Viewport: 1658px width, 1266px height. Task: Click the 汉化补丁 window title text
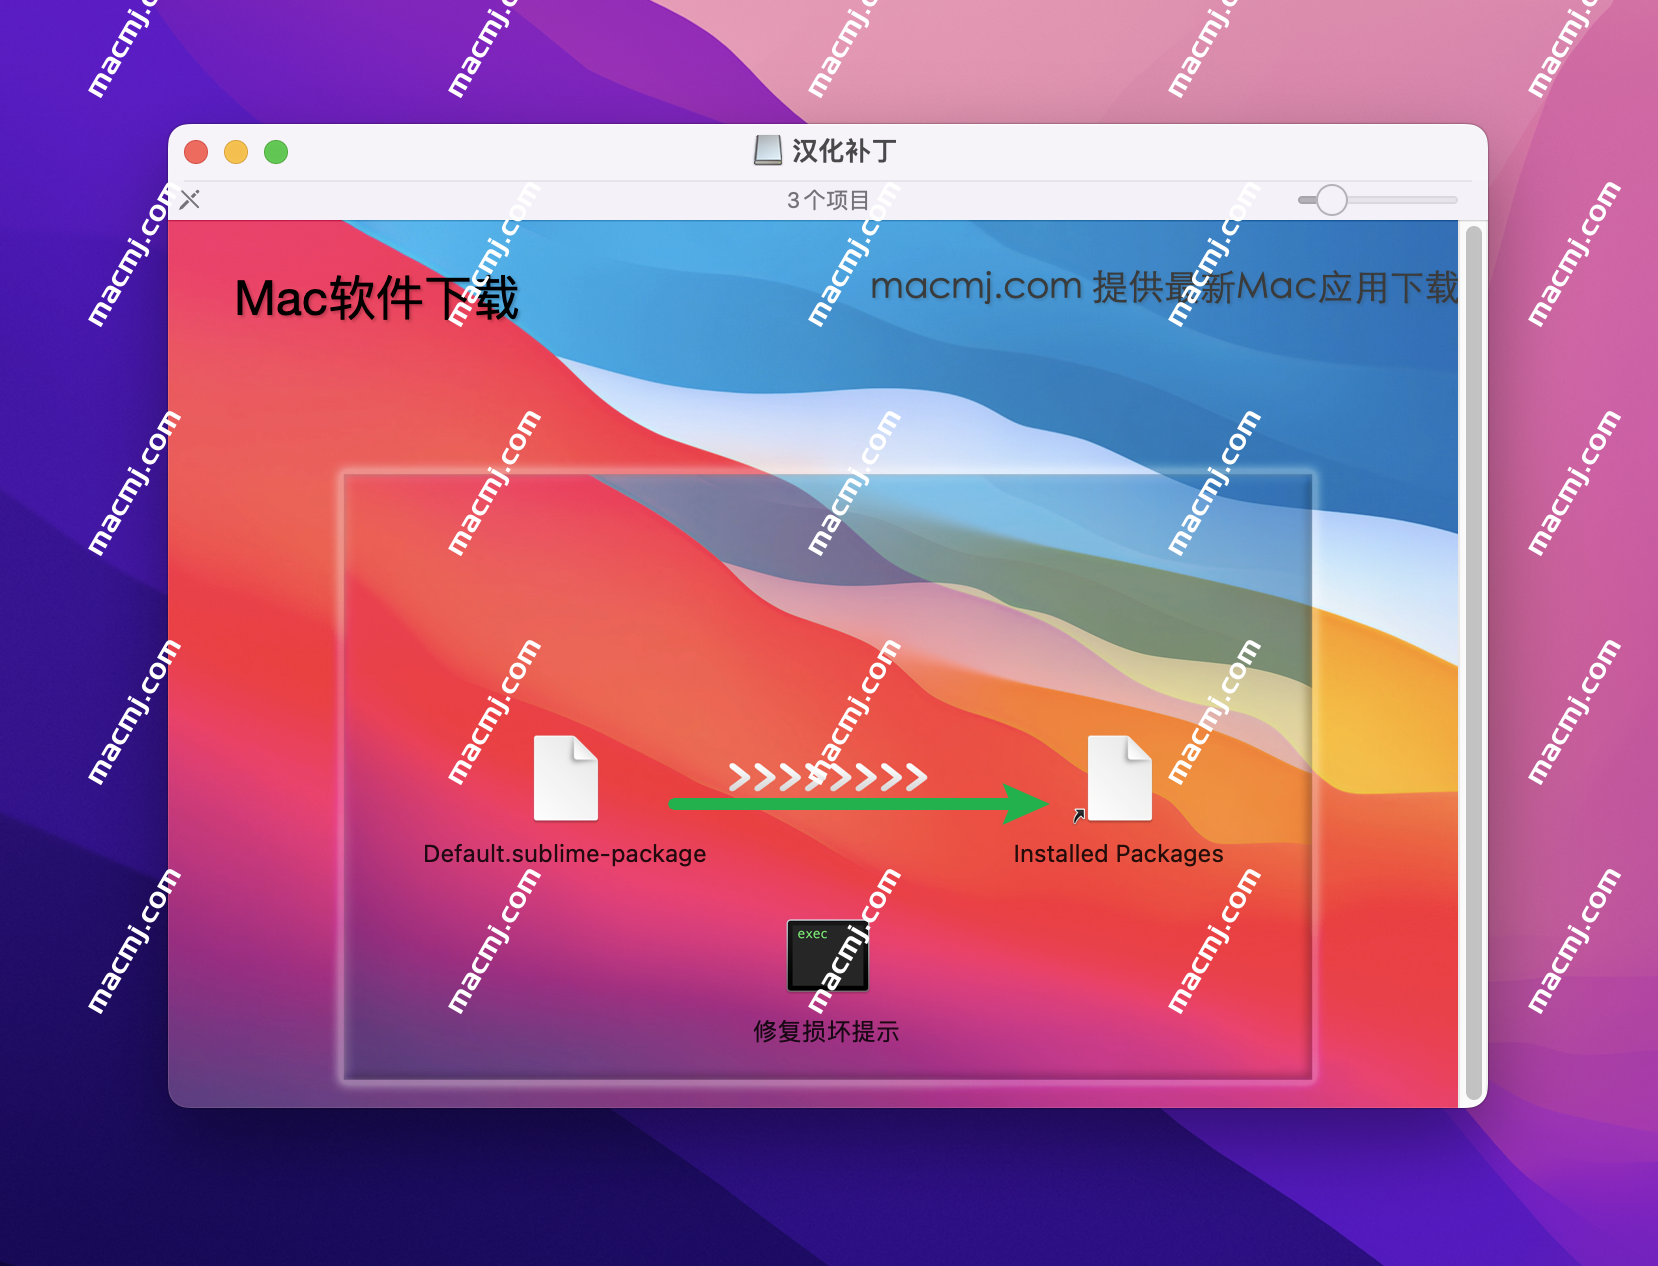[x=844, y=151]
